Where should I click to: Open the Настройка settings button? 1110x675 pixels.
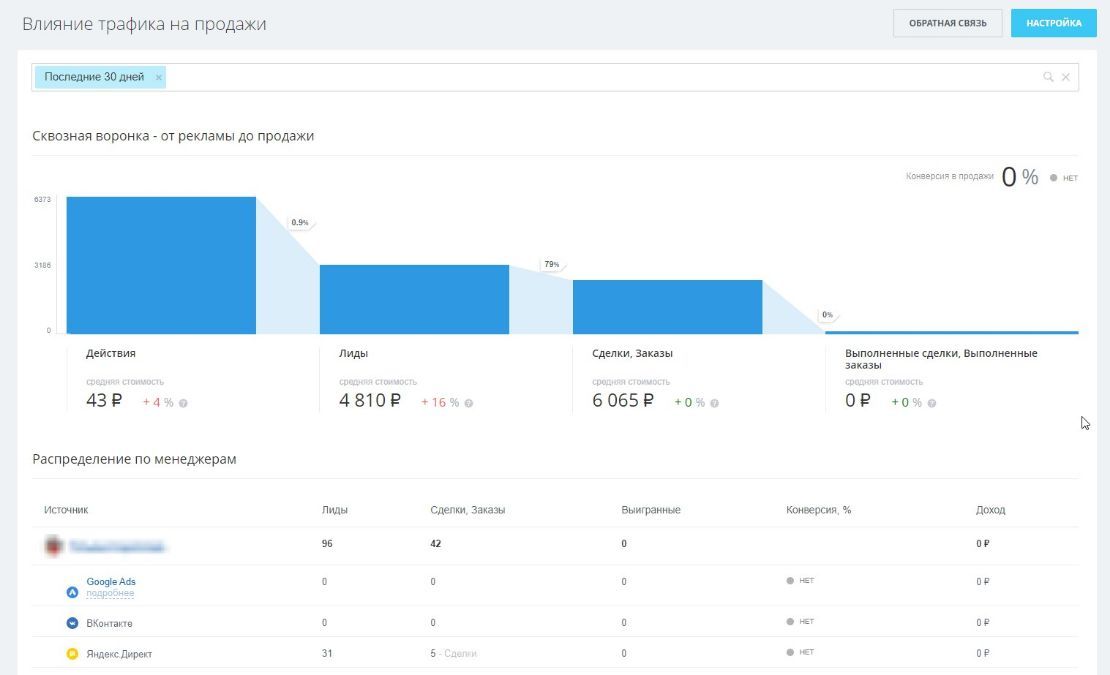click(x=1053, y=23)
